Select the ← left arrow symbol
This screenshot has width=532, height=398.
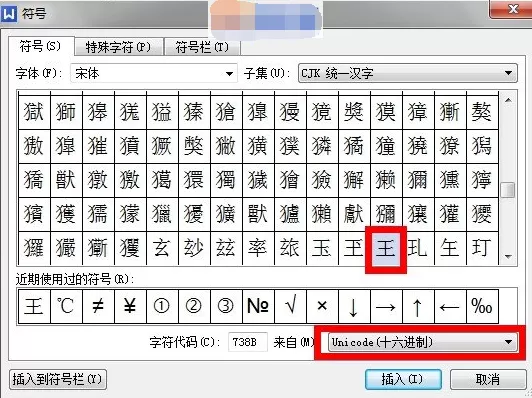450,306
